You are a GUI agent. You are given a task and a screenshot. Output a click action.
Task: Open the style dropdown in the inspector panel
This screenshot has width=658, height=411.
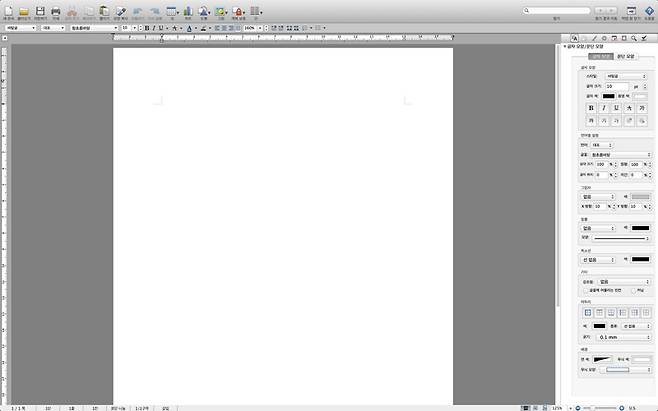[x=626, y=76]
